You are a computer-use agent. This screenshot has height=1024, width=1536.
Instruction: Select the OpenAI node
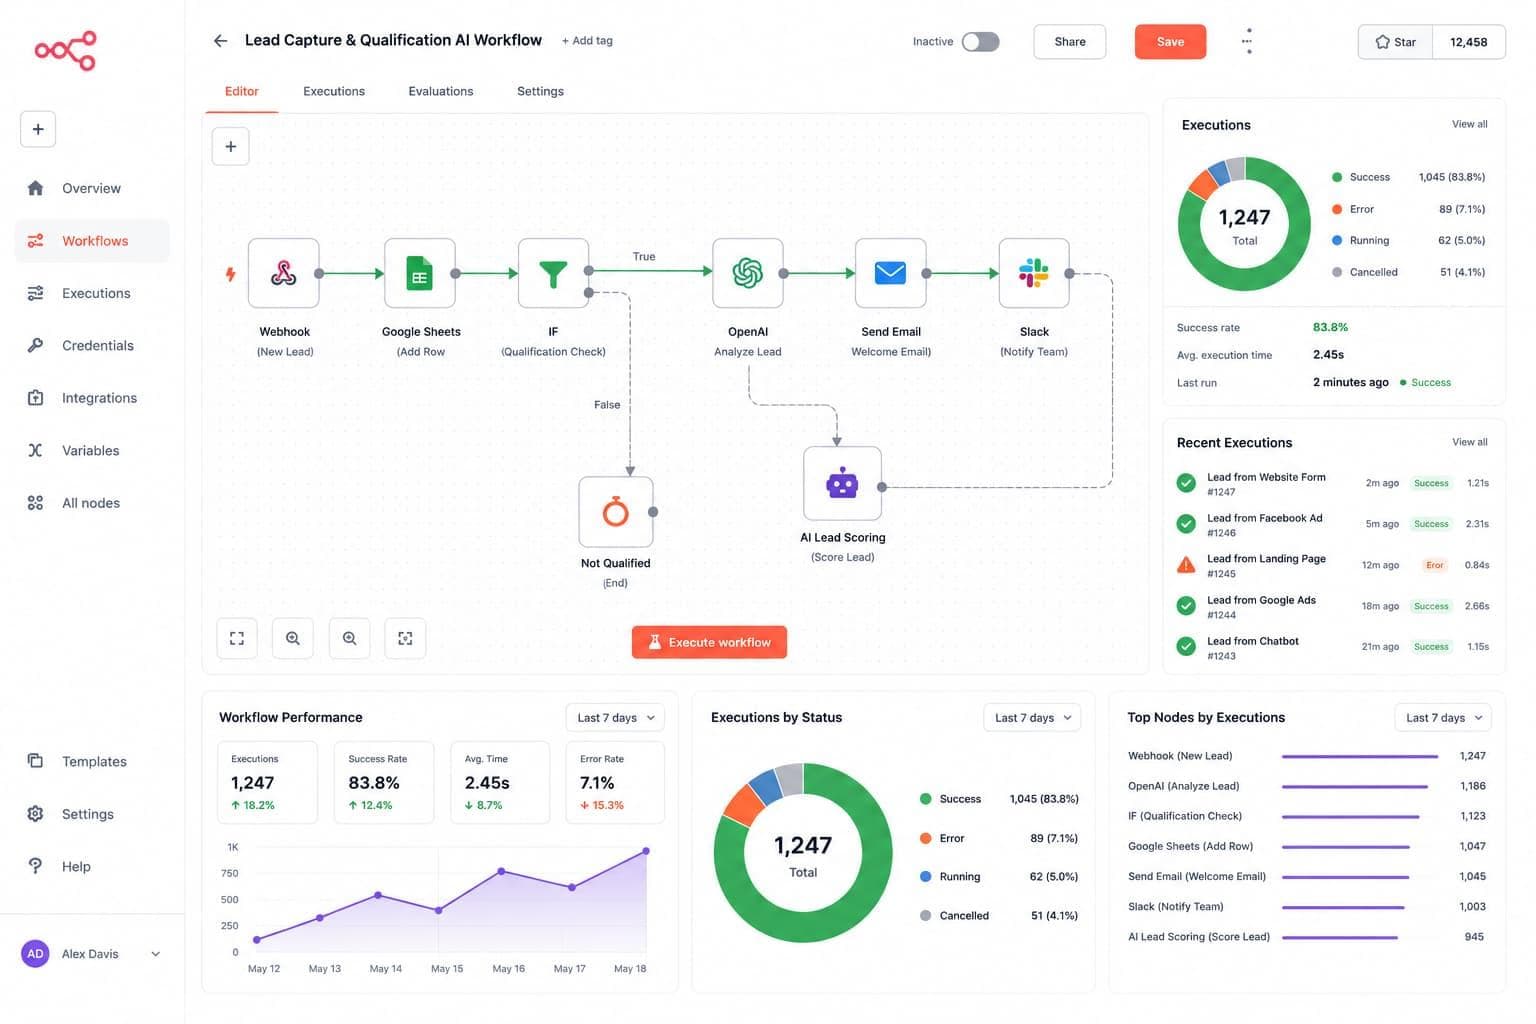[747, 273]
